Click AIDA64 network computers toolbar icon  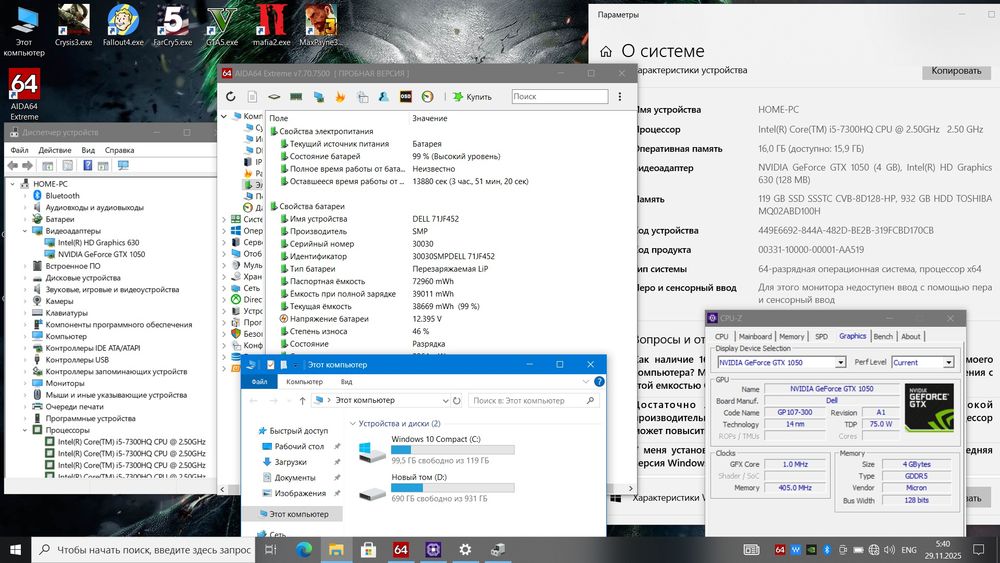point(318,97)
